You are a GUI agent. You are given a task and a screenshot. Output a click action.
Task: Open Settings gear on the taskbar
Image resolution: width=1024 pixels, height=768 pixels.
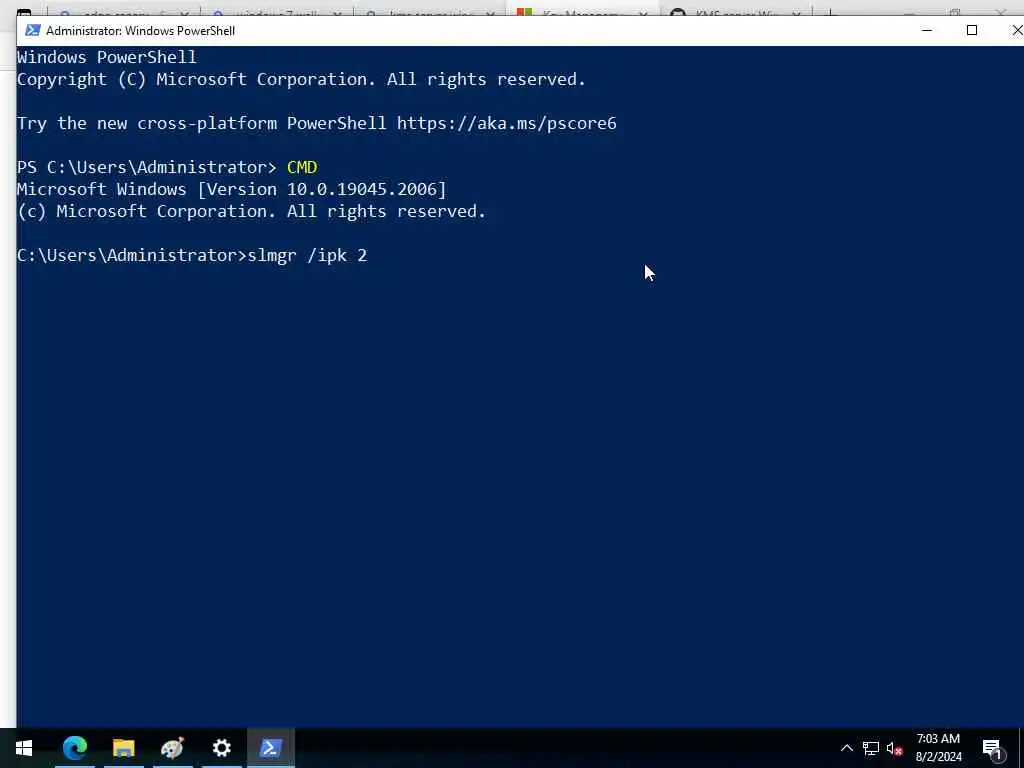click(x=221, y=748)
